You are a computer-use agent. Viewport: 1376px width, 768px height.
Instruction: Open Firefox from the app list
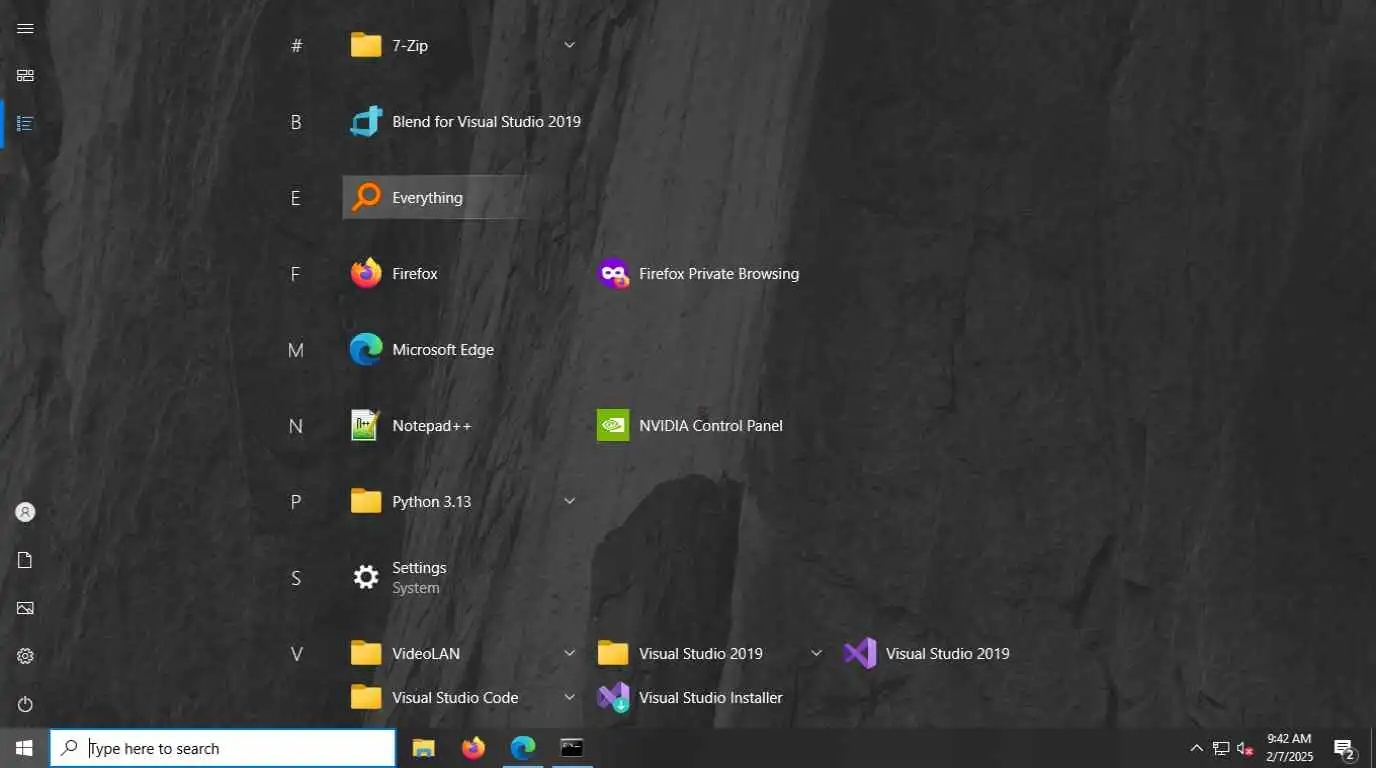(465, 274)
